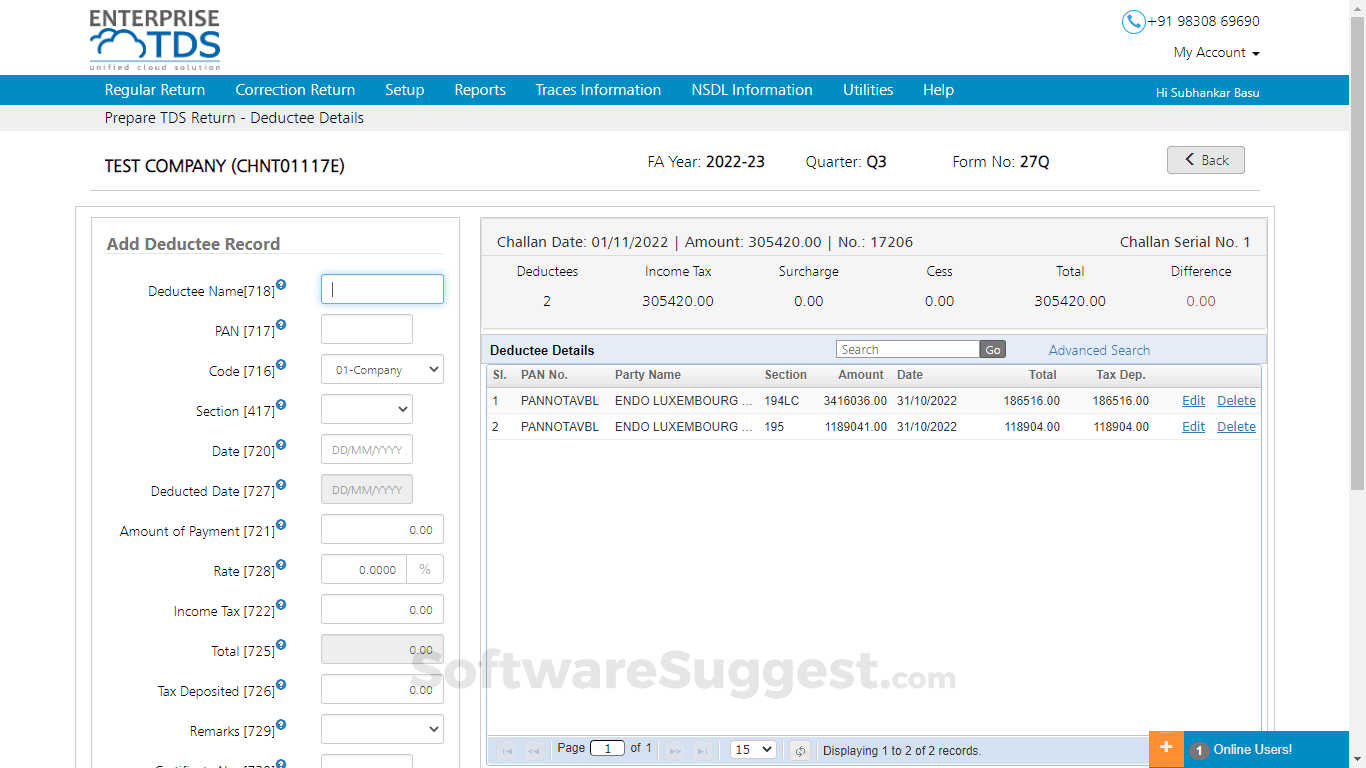Open help for Amount of Payment [721]
1366x768 pixels.
[x=280, y=524]
